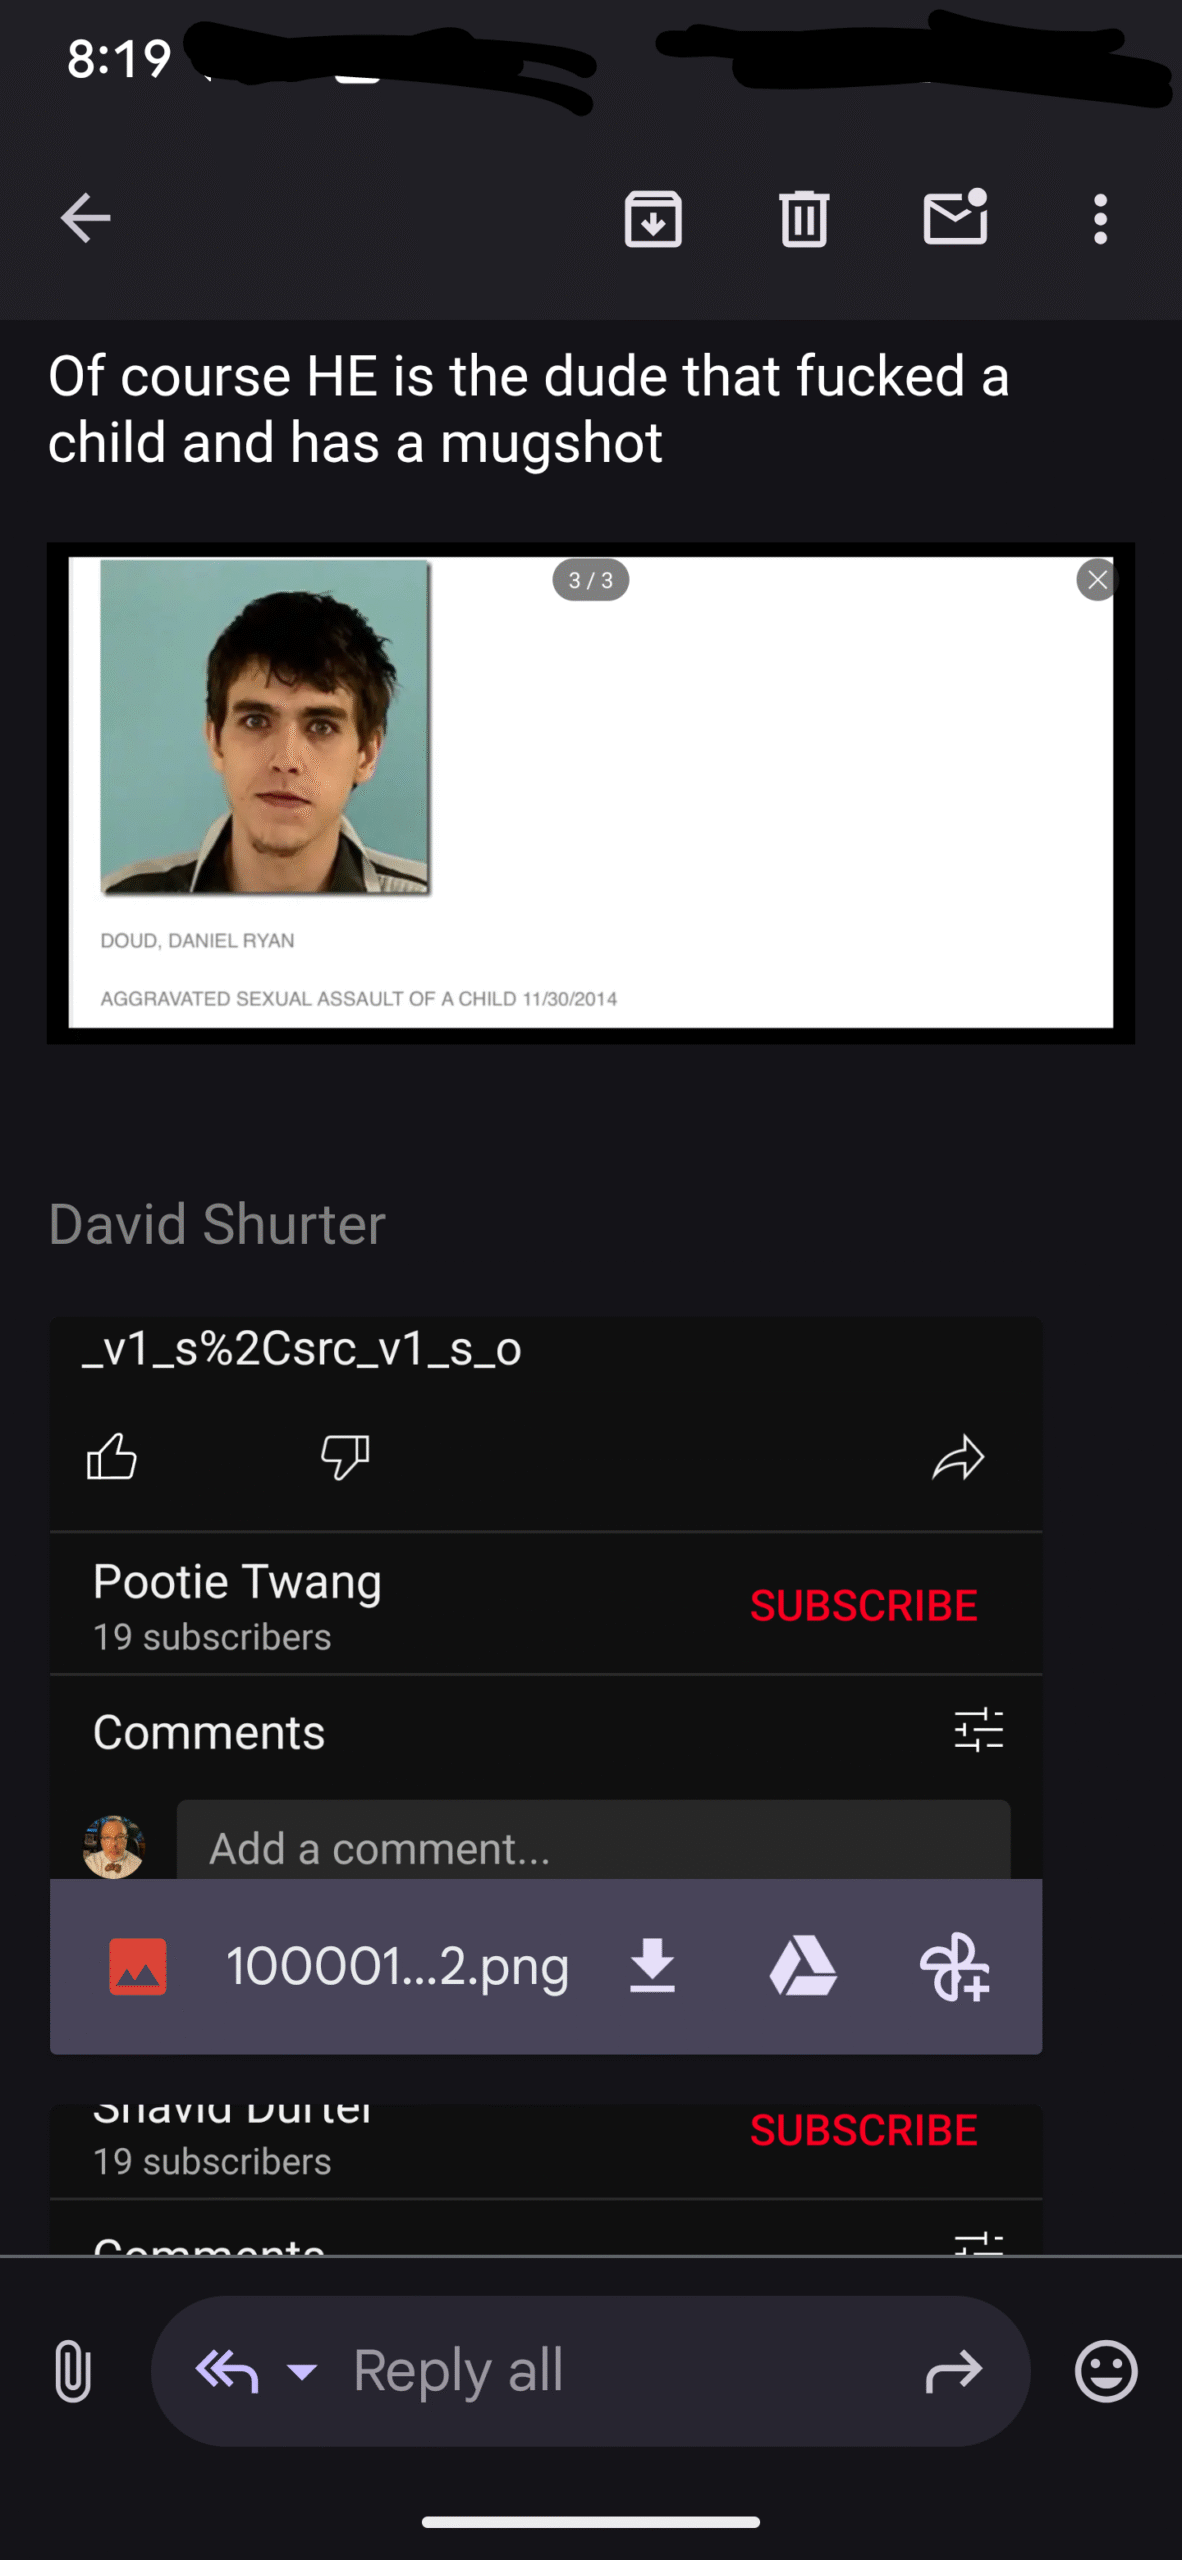Insert an emoji reaction

pyautogui.click(x=1106, y=2371)
